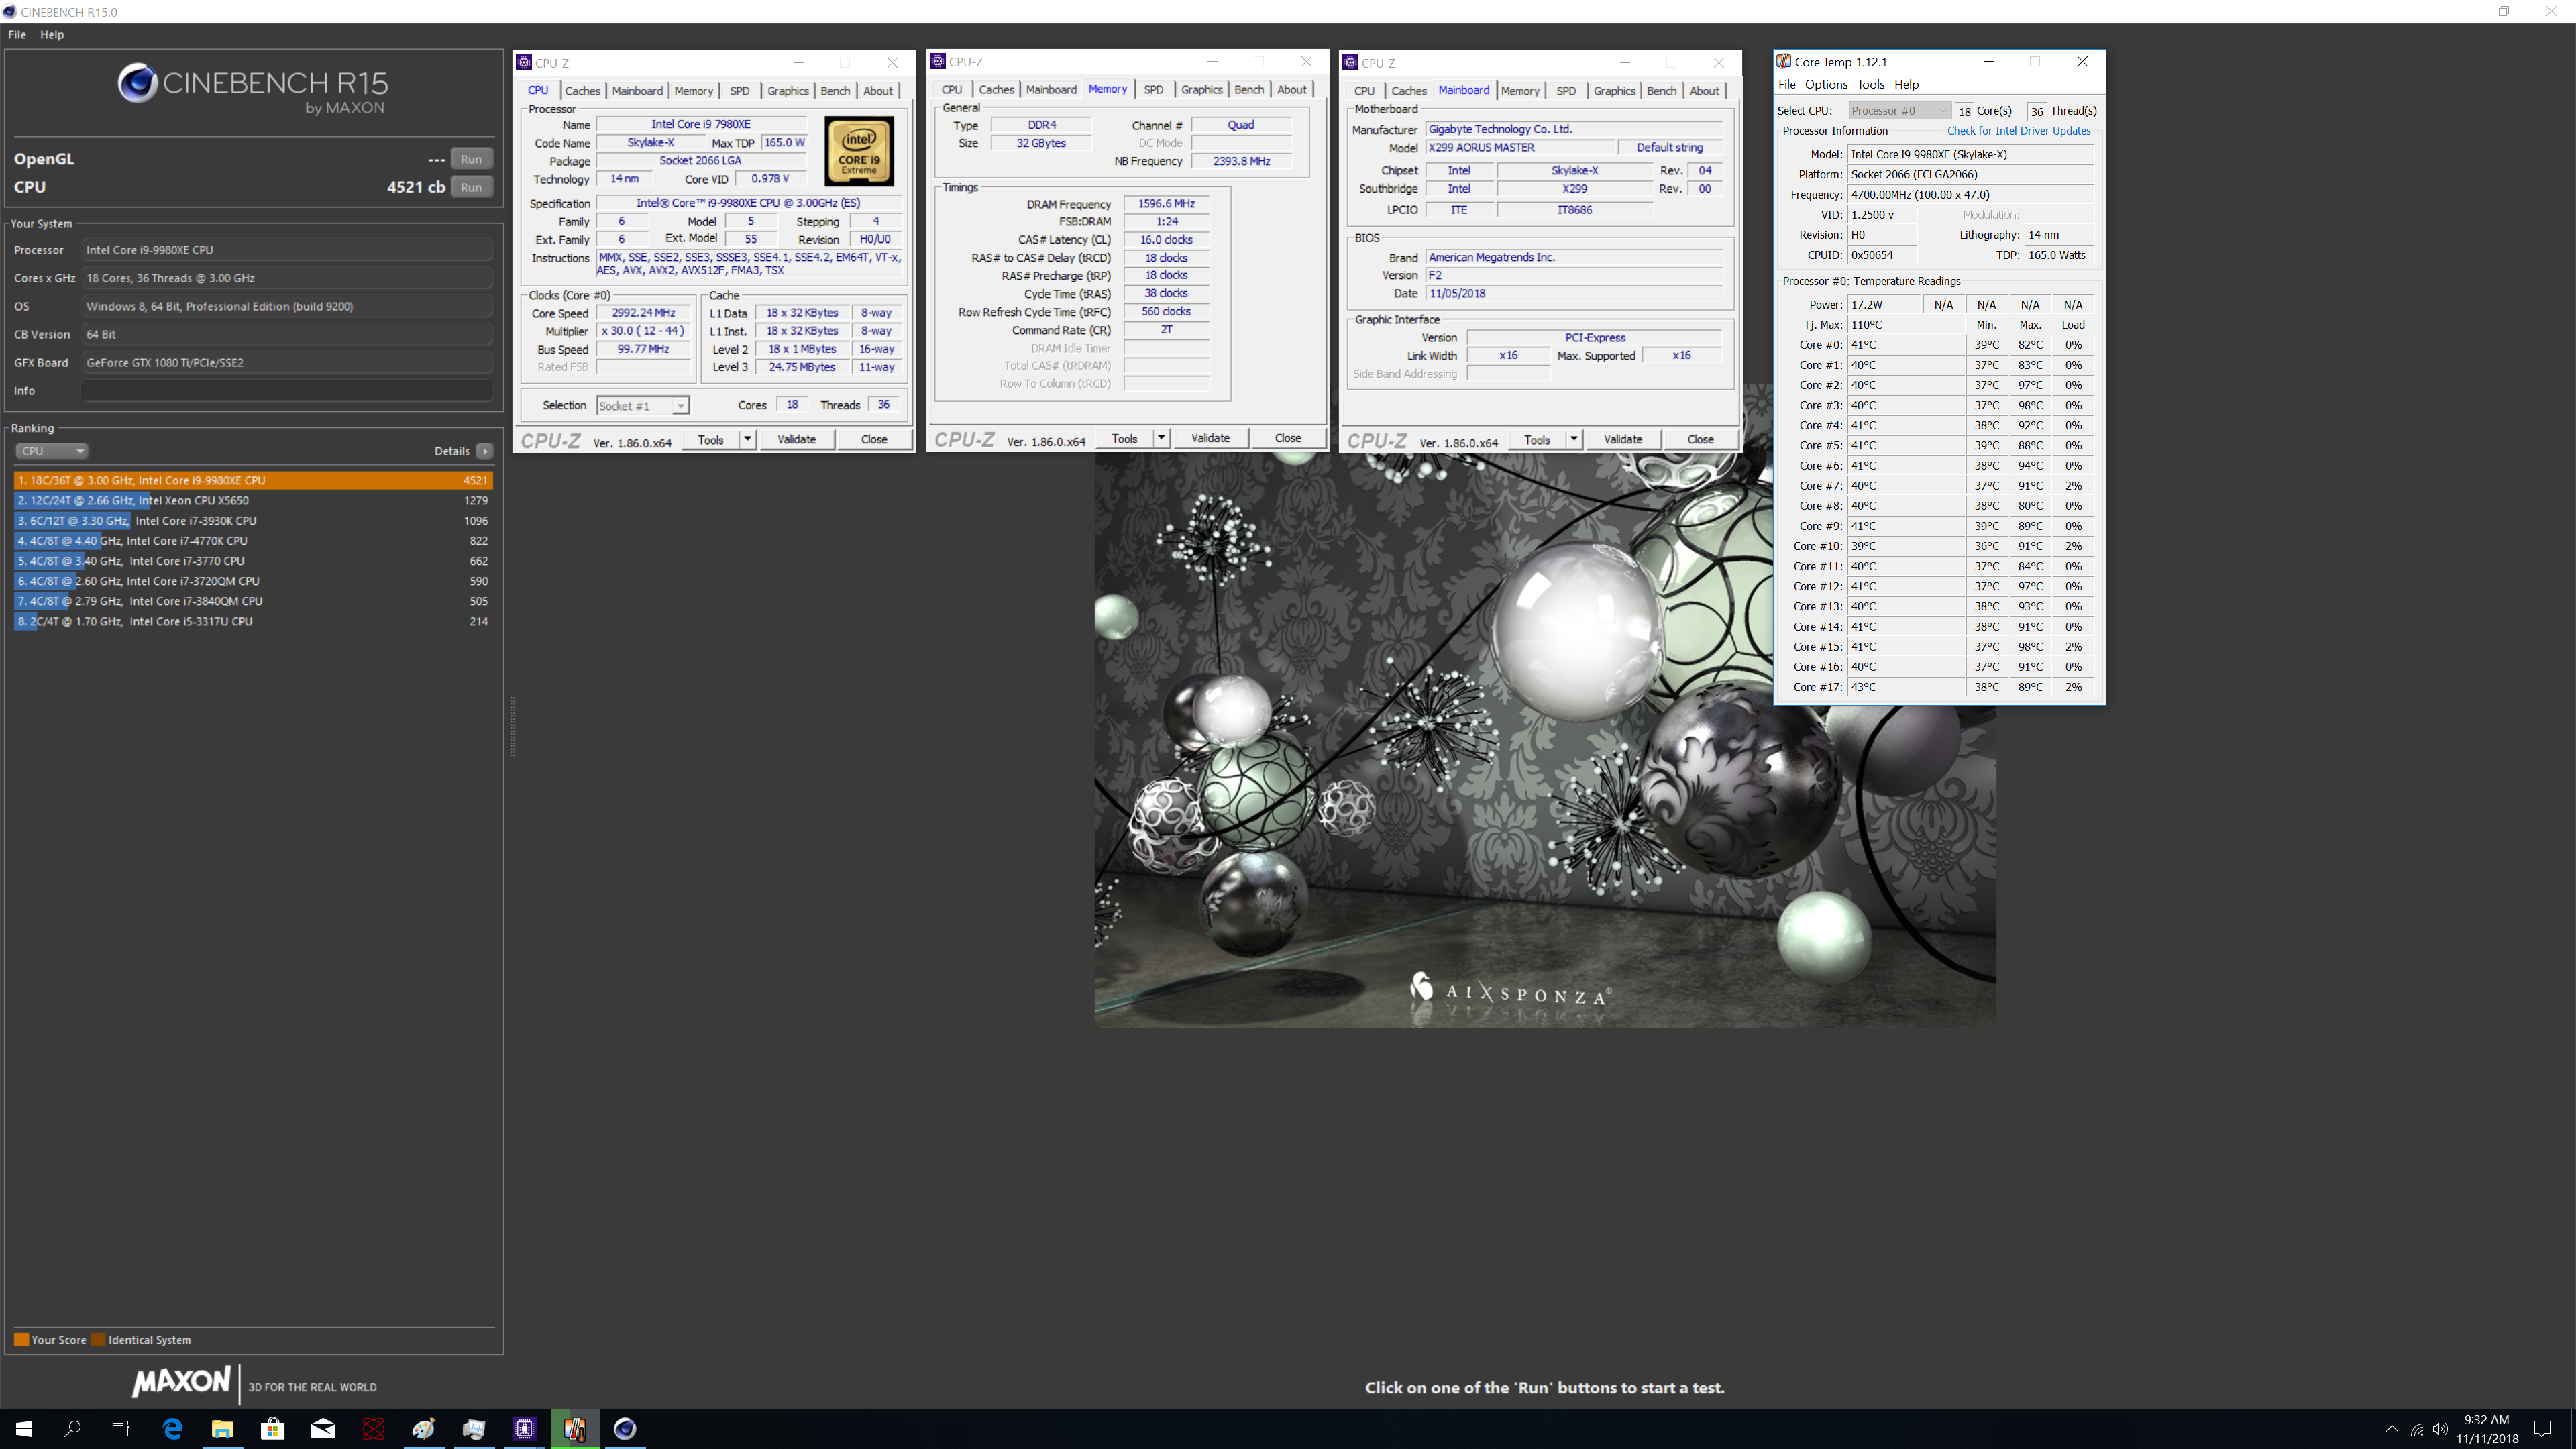Click Tools button in first CPU-Z

[x=710, y=440]
